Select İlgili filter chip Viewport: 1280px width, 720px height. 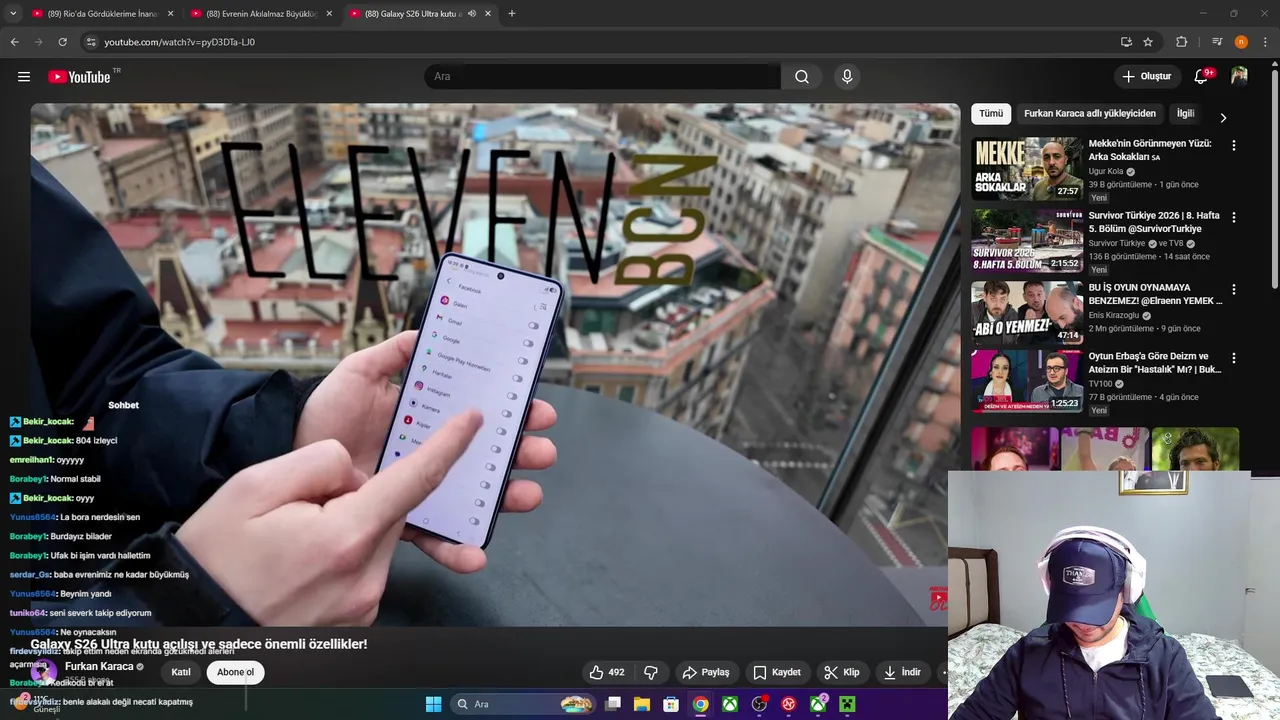pos(1186,114)
